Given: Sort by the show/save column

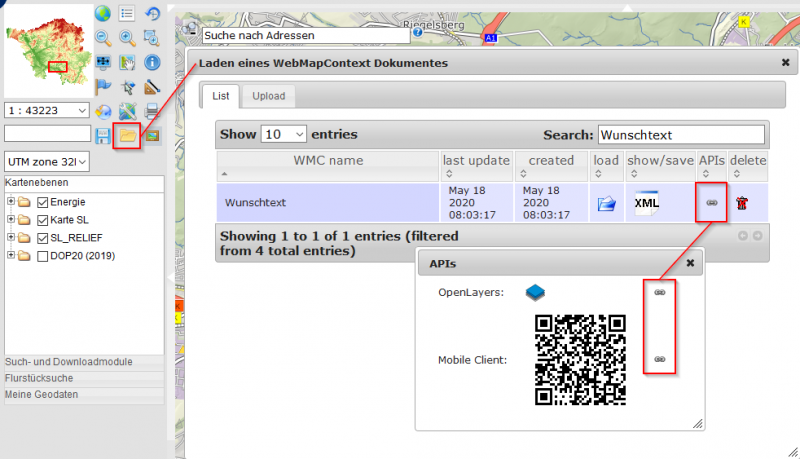Looking at the screenshot, I should [x=660, y=166].
